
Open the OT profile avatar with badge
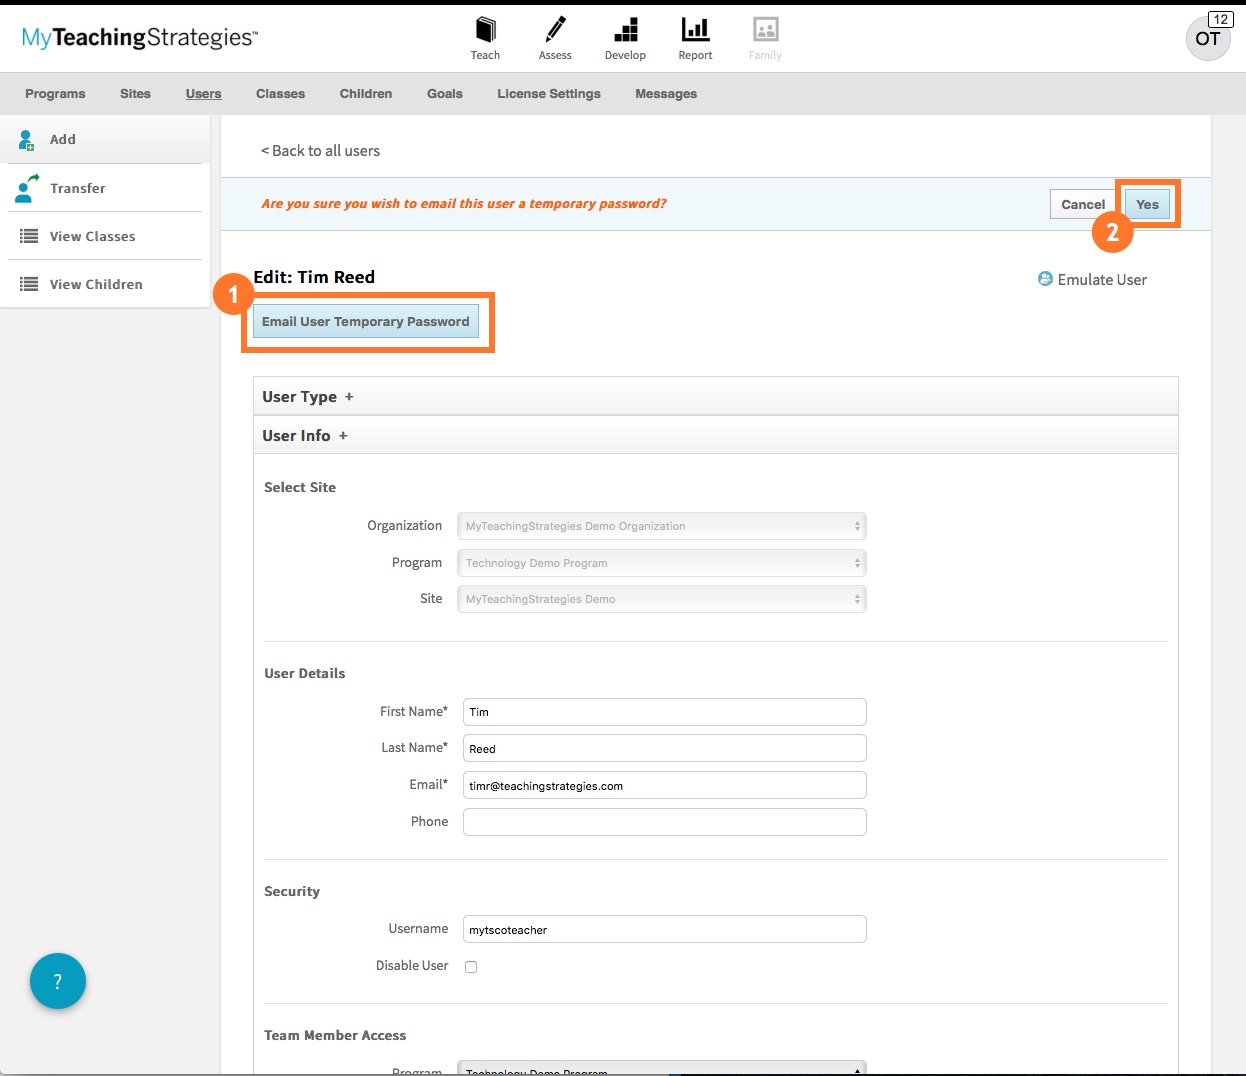(x=1208, y=38)
